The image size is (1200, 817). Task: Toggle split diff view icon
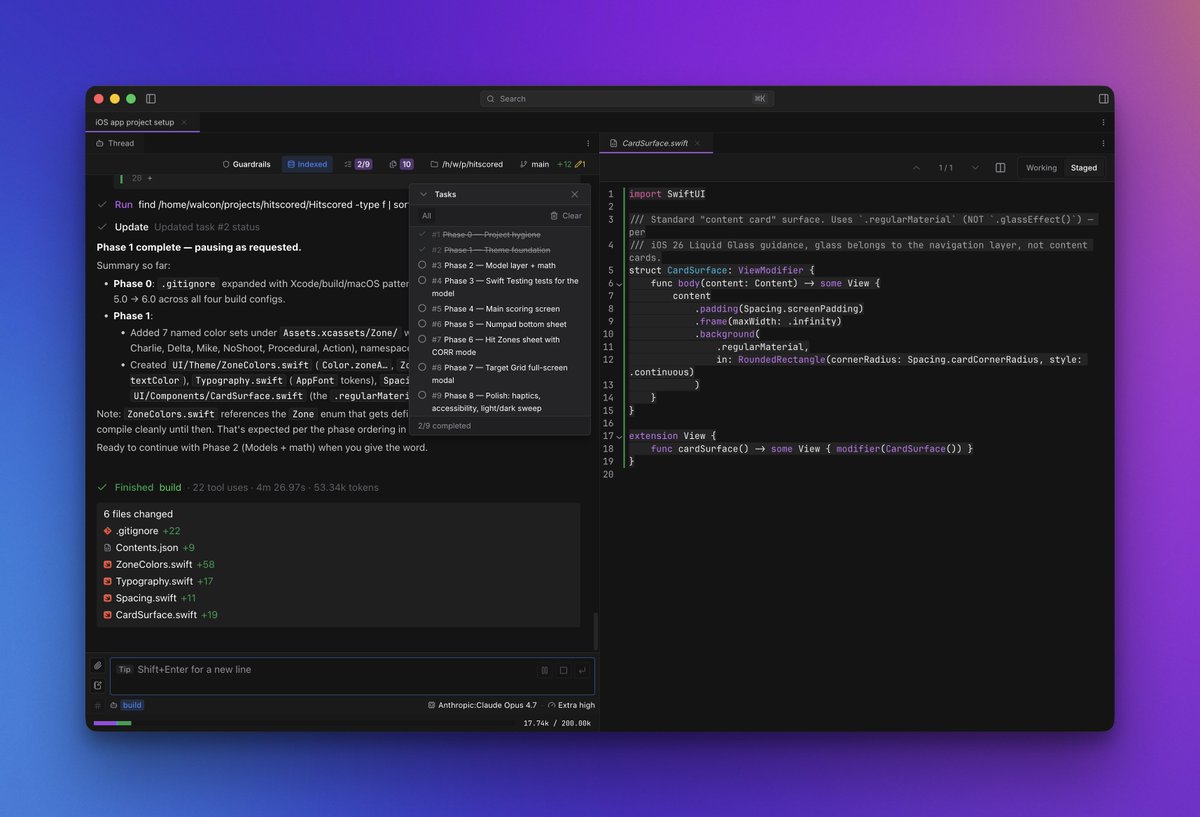[1001, 168]
